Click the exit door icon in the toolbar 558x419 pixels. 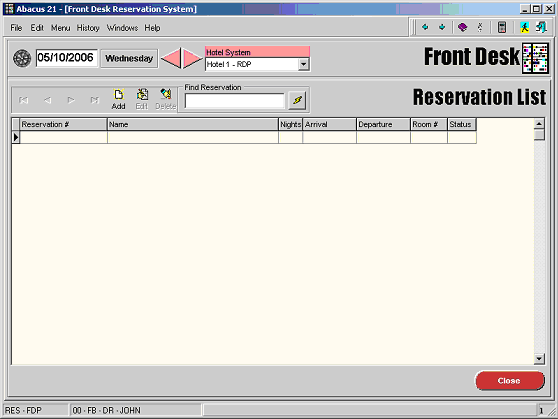point(541,27)
